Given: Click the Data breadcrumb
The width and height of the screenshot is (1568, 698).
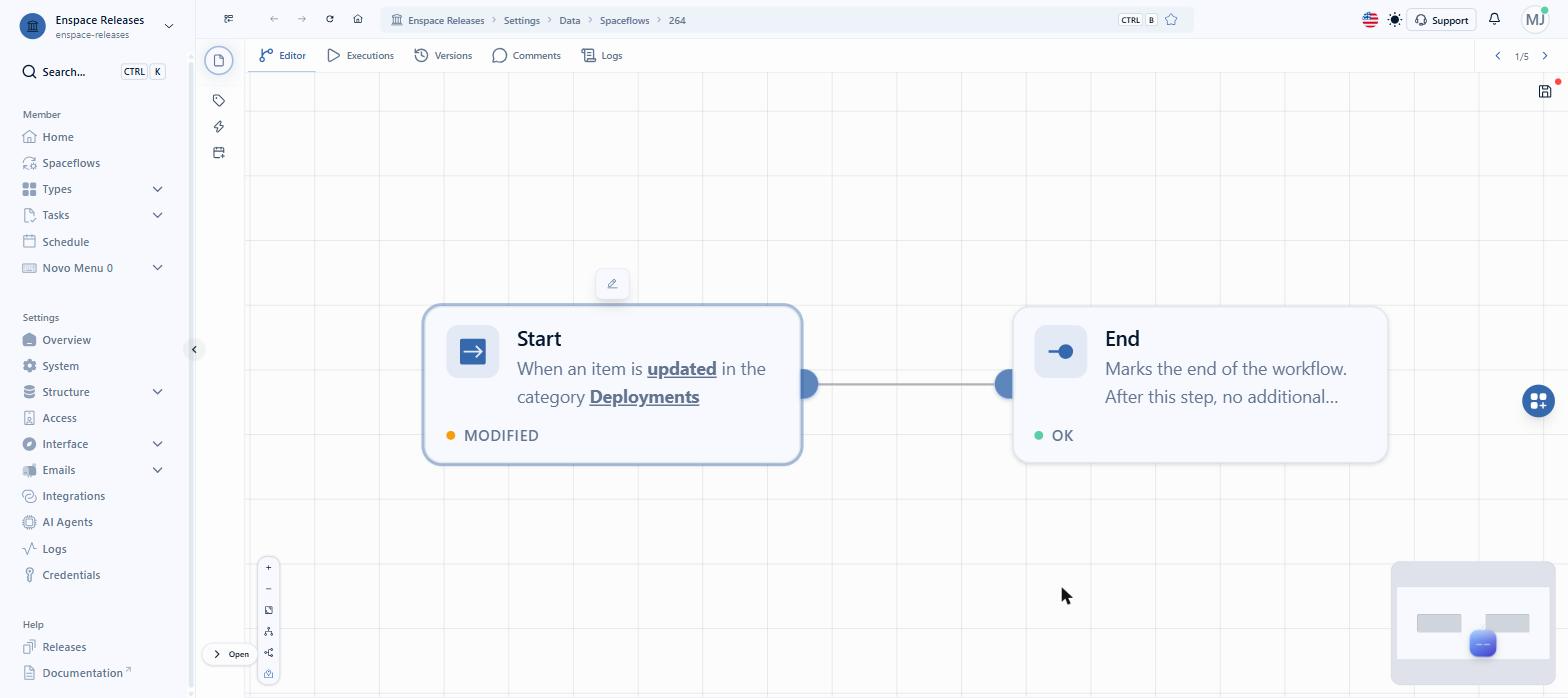Looking at the screenshot, I should (x=569, y=20).
